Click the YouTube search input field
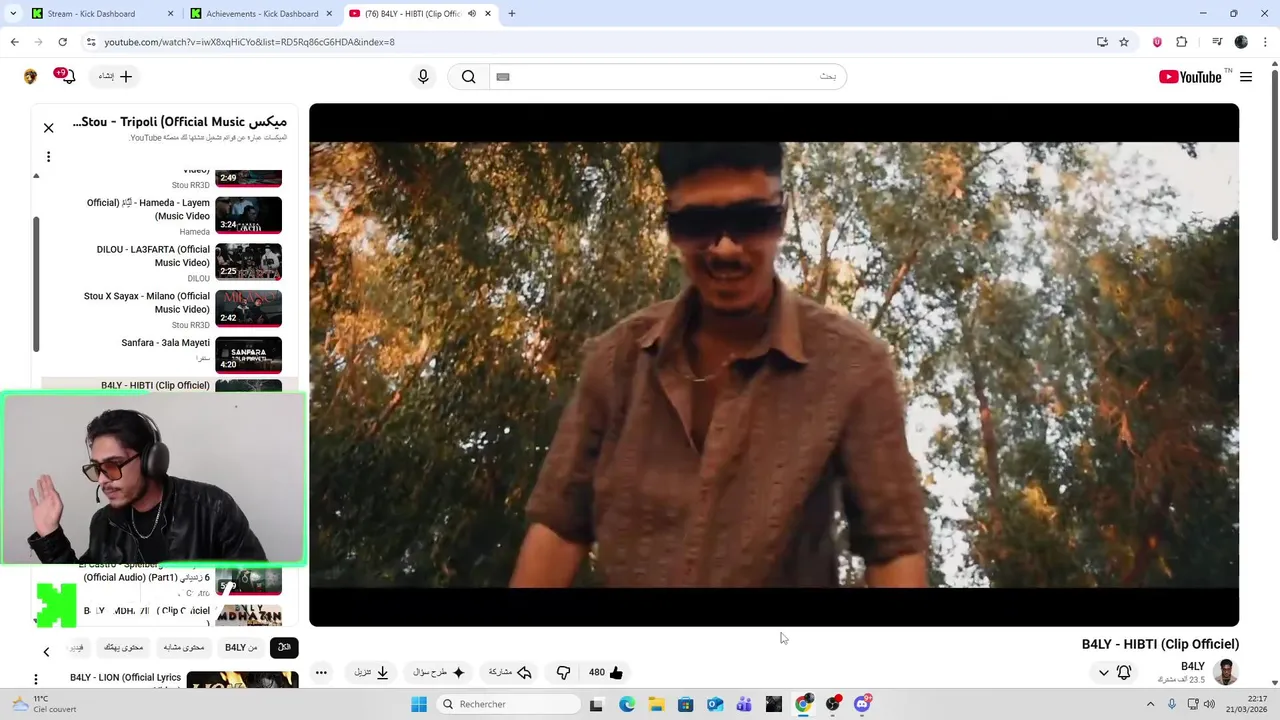Screen dimensions: 1280x720 point(667,77)
